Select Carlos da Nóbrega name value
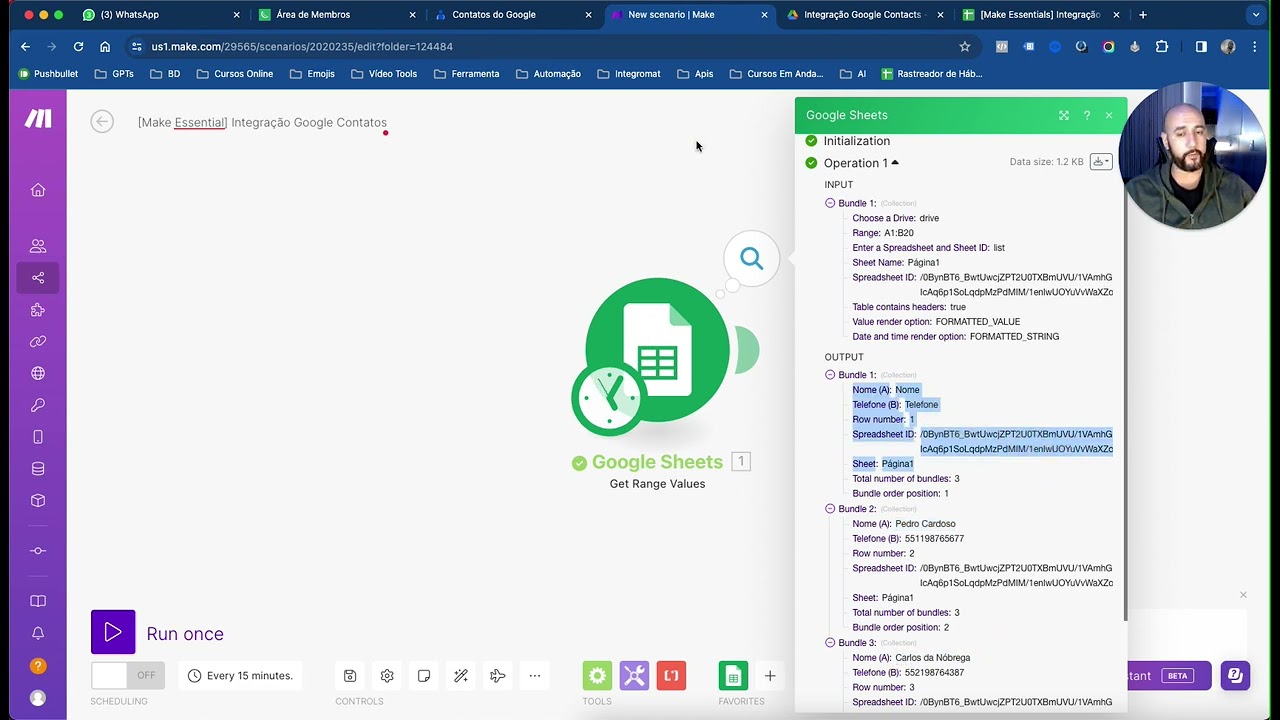The width and height of the screenshot is (1280, 720). pyautogui.click(x=932, y=658)
